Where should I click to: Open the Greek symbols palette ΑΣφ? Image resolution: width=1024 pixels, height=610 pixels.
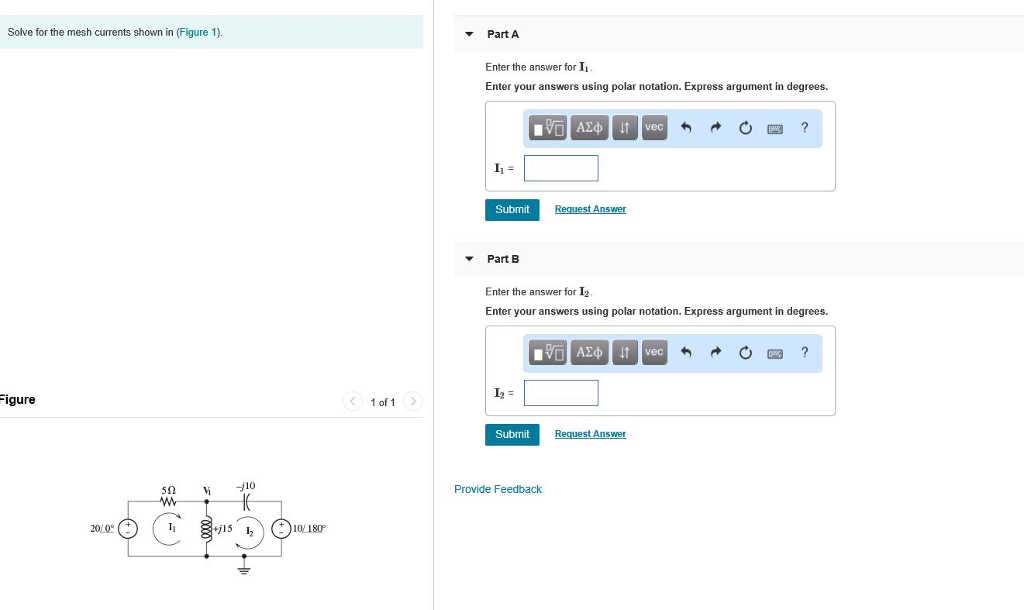589,128
